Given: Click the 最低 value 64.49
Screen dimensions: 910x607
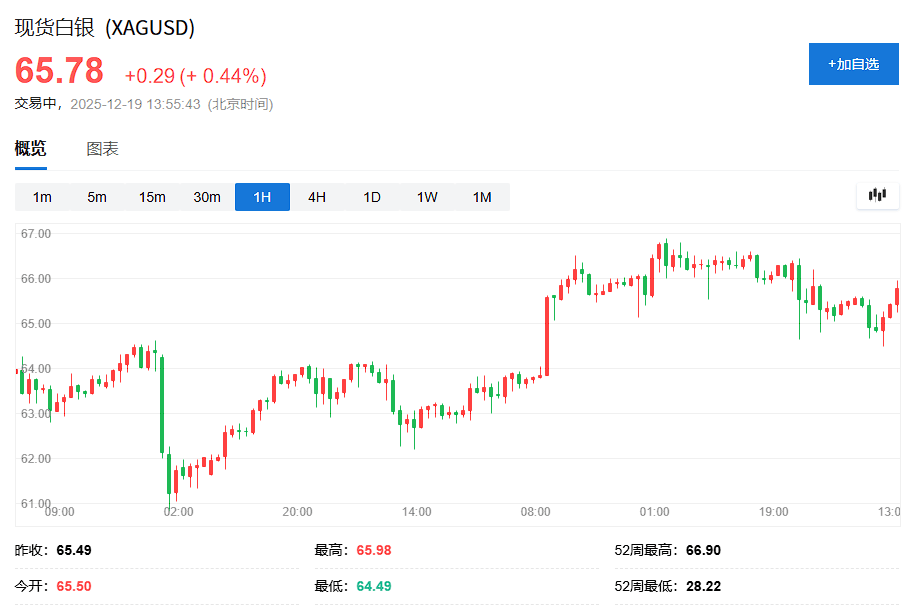Looking at the screenshot, I should (374, 585).
